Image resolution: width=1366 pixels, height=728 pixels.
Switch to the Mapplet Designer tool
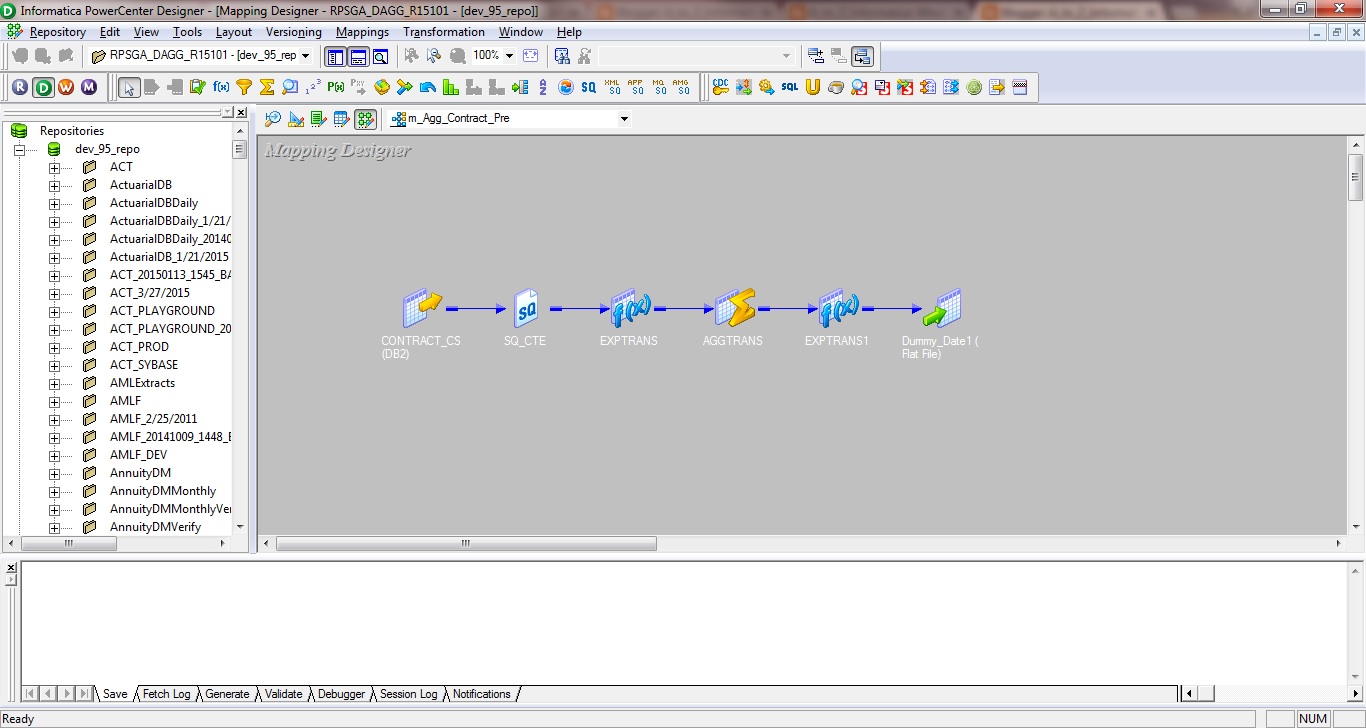coord(341,119)
